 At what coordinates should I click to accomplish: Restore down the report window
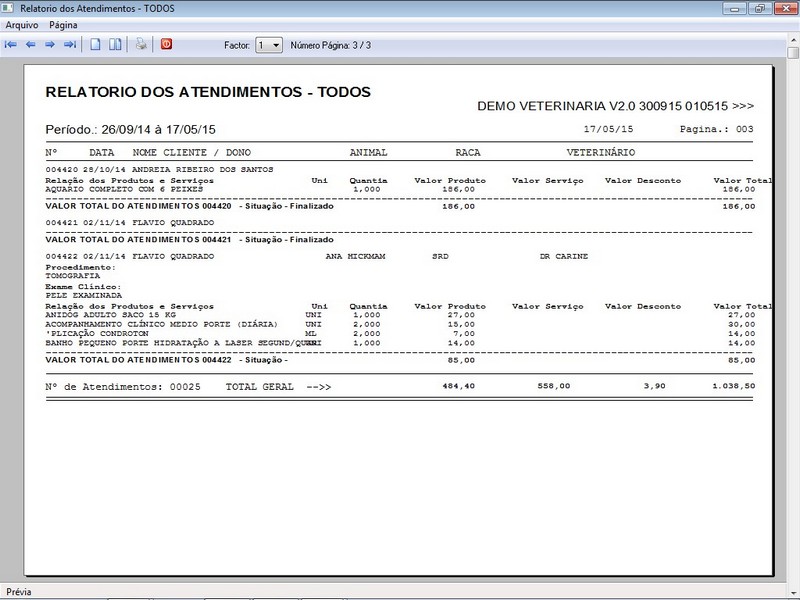click(x=758, y=8)
